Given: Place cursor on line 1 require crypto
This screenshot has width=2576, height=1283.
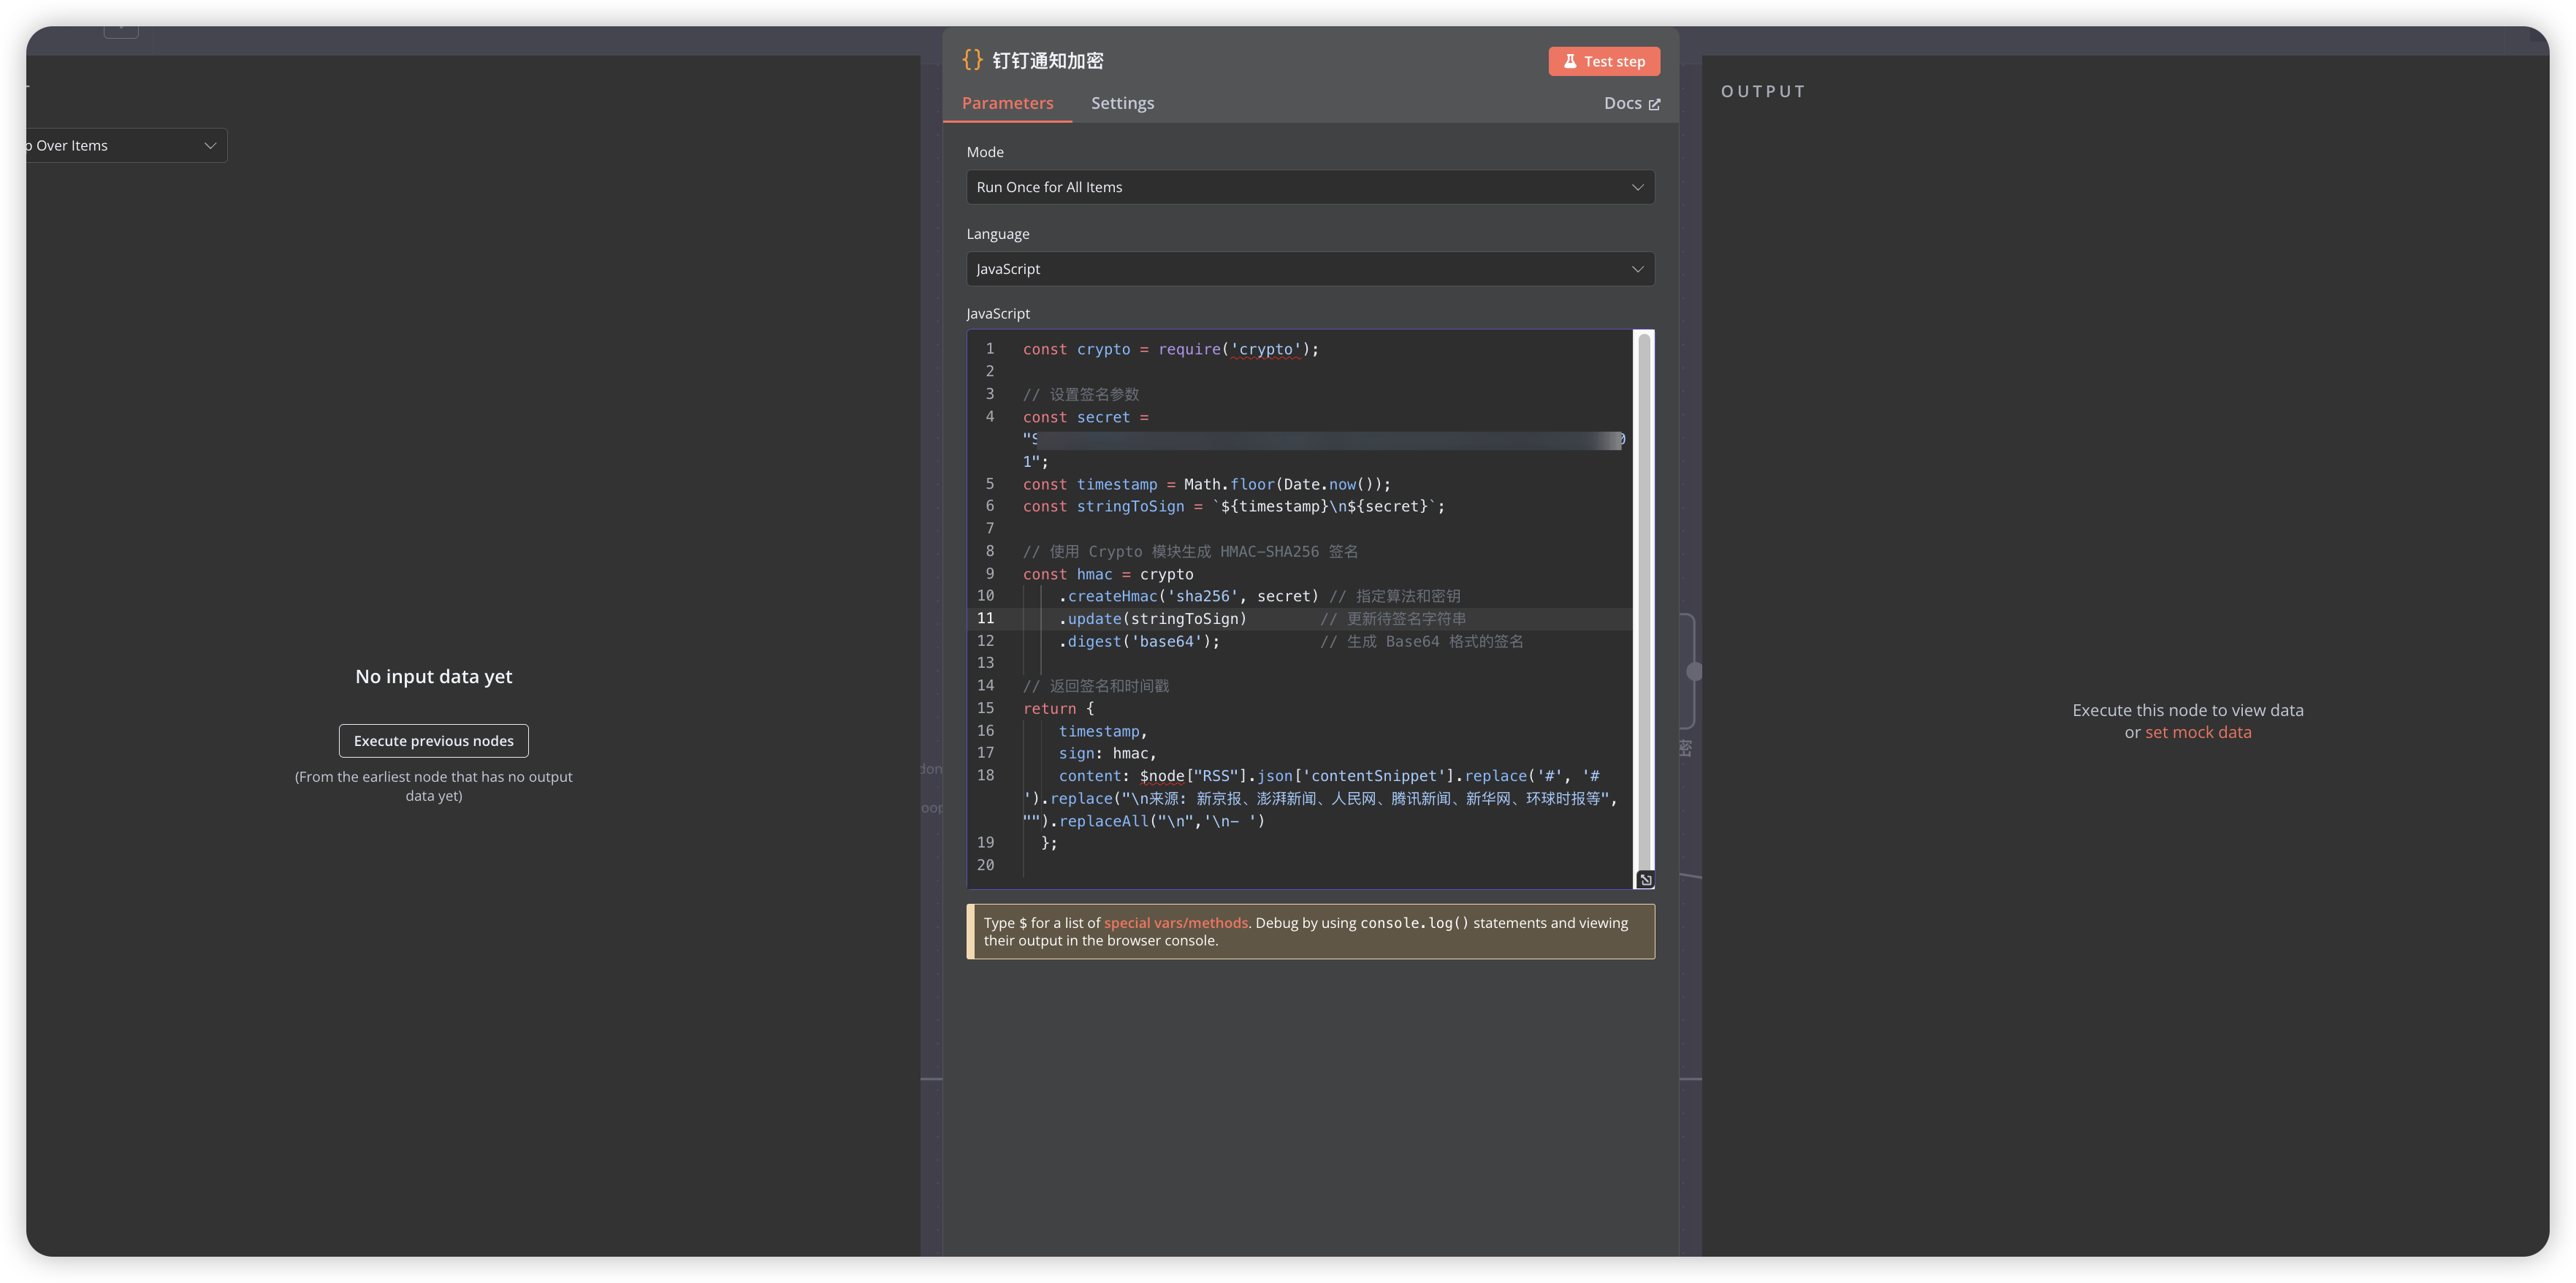Looking at the screenshot, I should pos(1170,349).
